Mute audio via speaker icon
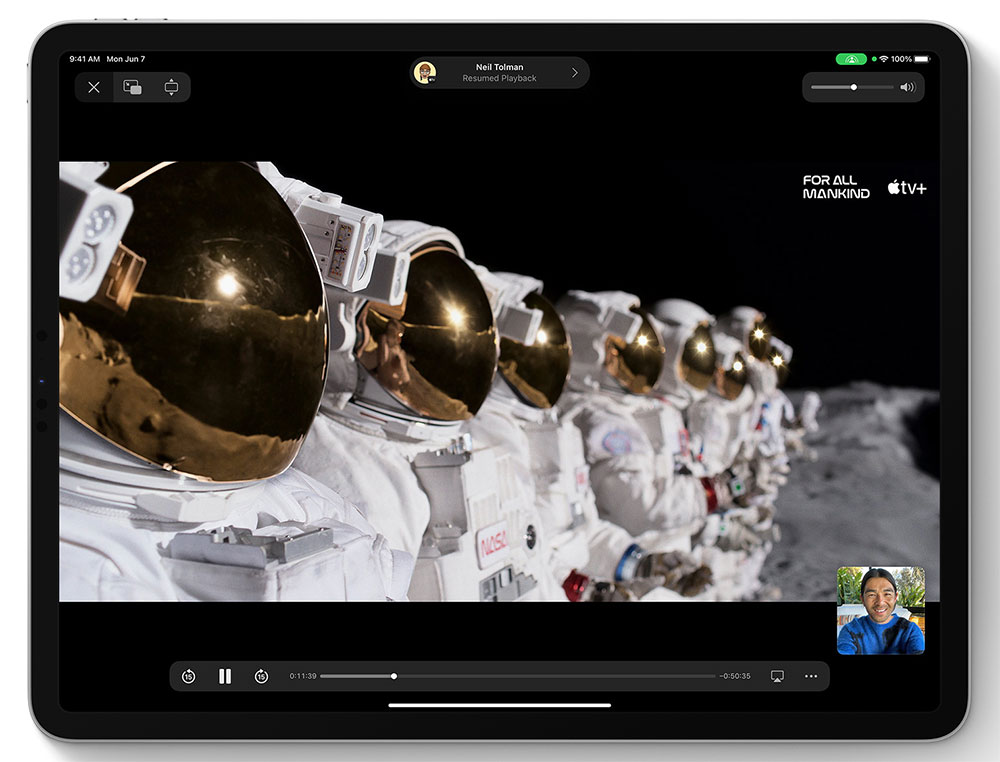1000x762 pixels. [907, 87]
